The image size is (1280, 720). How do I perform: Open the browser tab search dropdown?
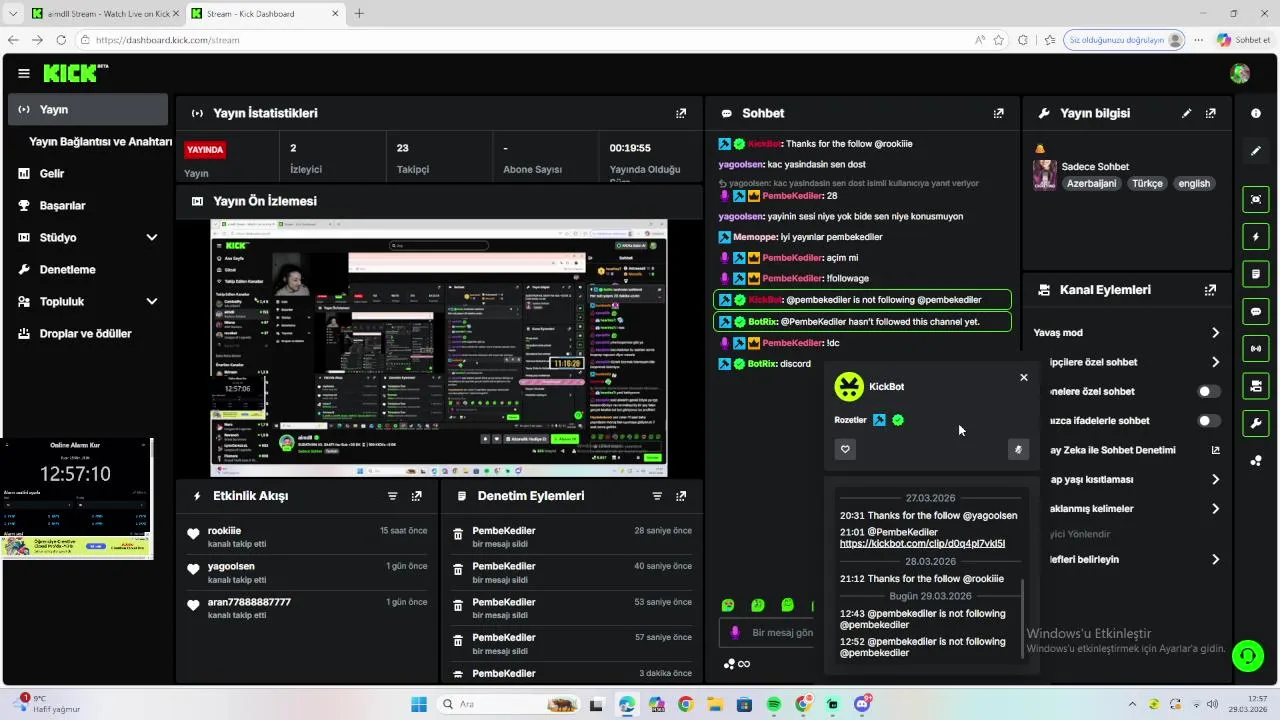13,14
